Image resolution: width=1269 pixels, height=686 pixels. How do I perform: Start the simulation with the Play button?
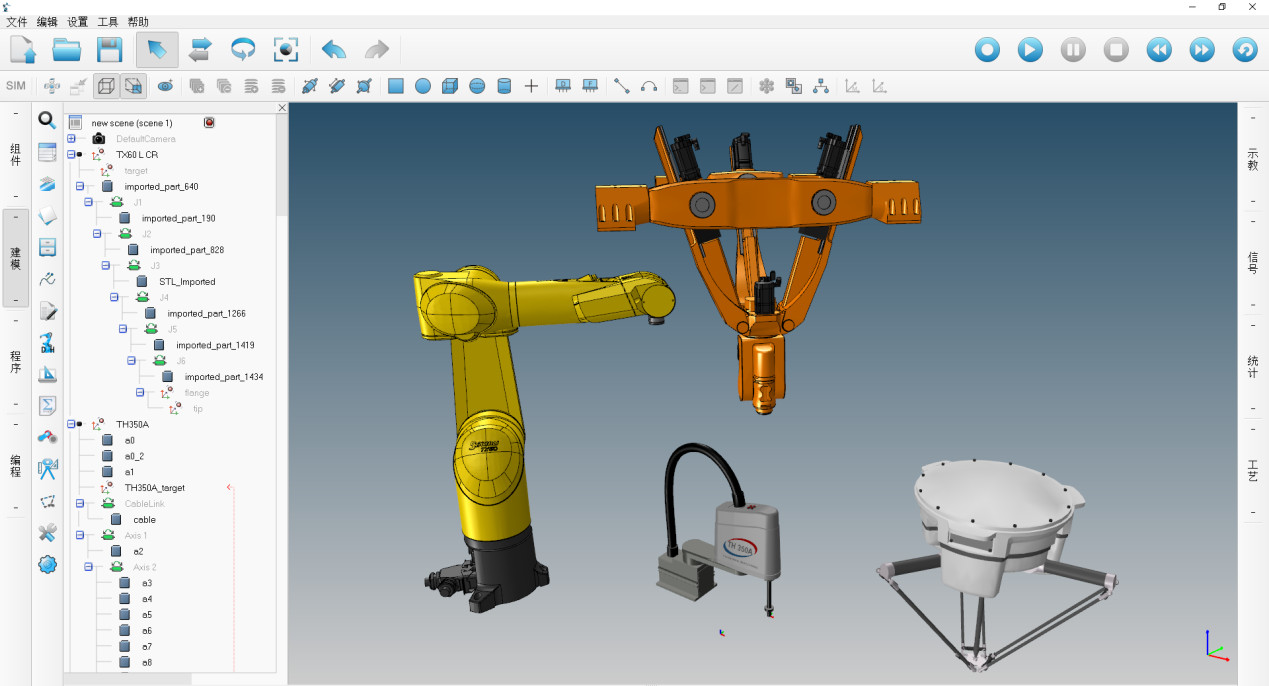tap(1030, 49)
